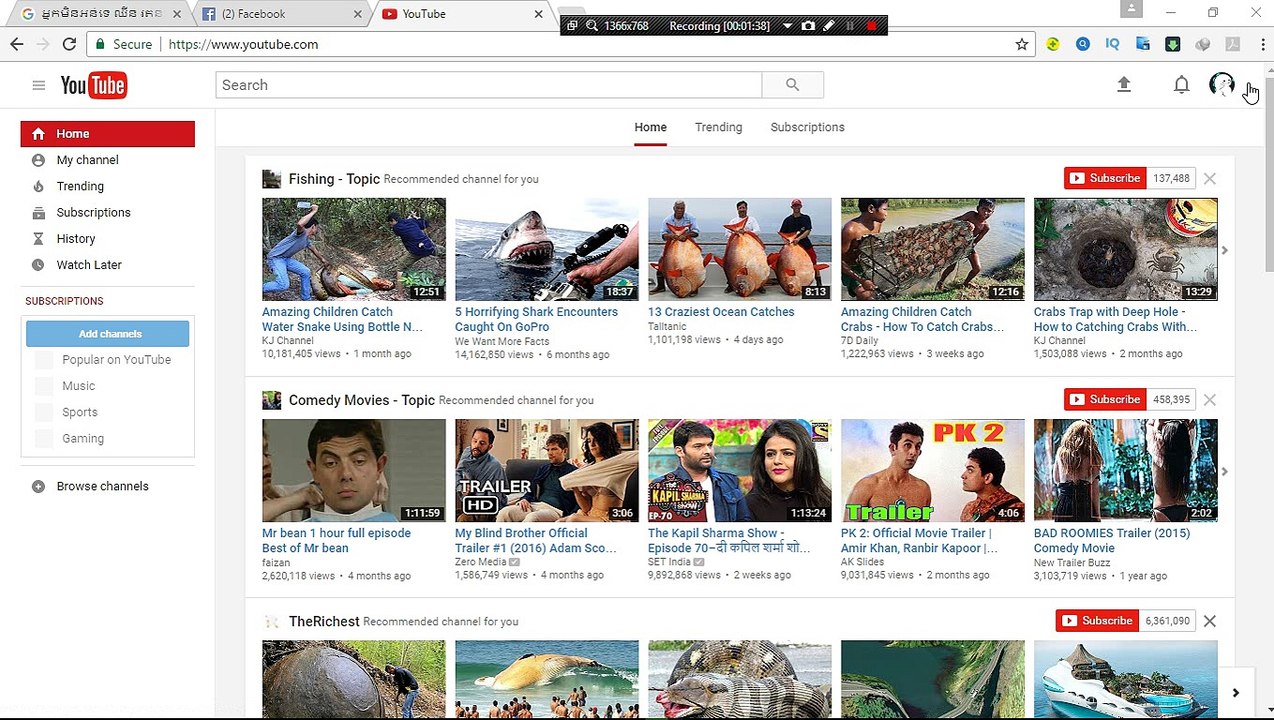Click the History hourglass icon in sidebar

(38, 239)
